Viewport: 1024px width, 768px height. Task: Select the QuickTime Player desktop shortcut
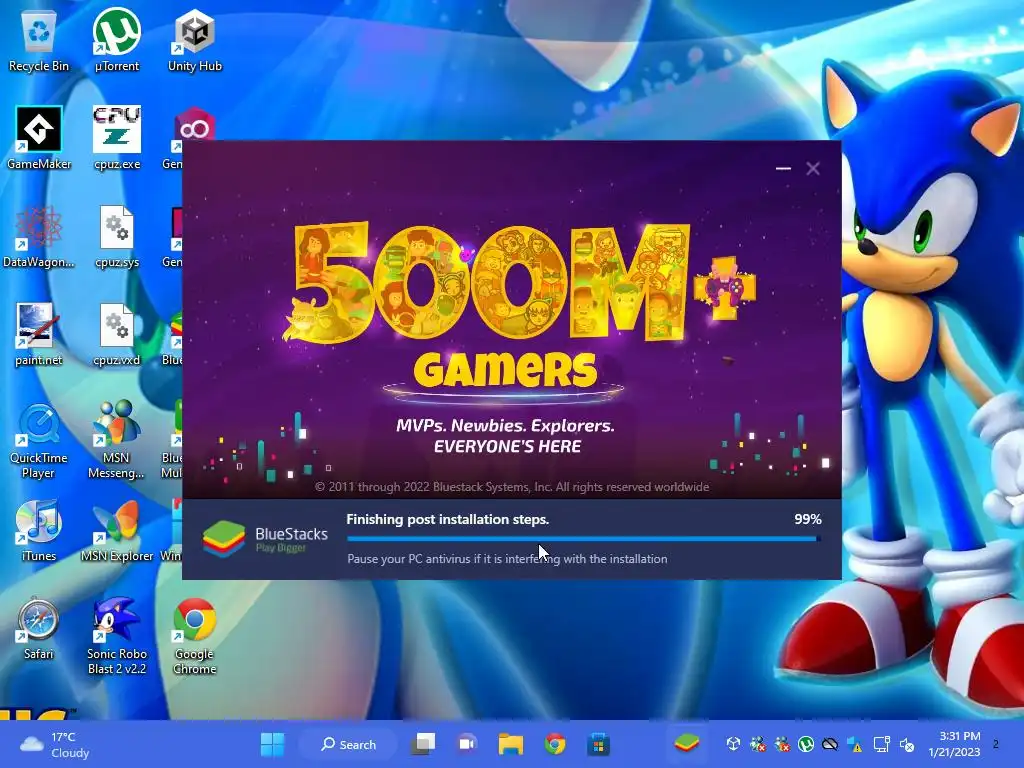[39, 441]
